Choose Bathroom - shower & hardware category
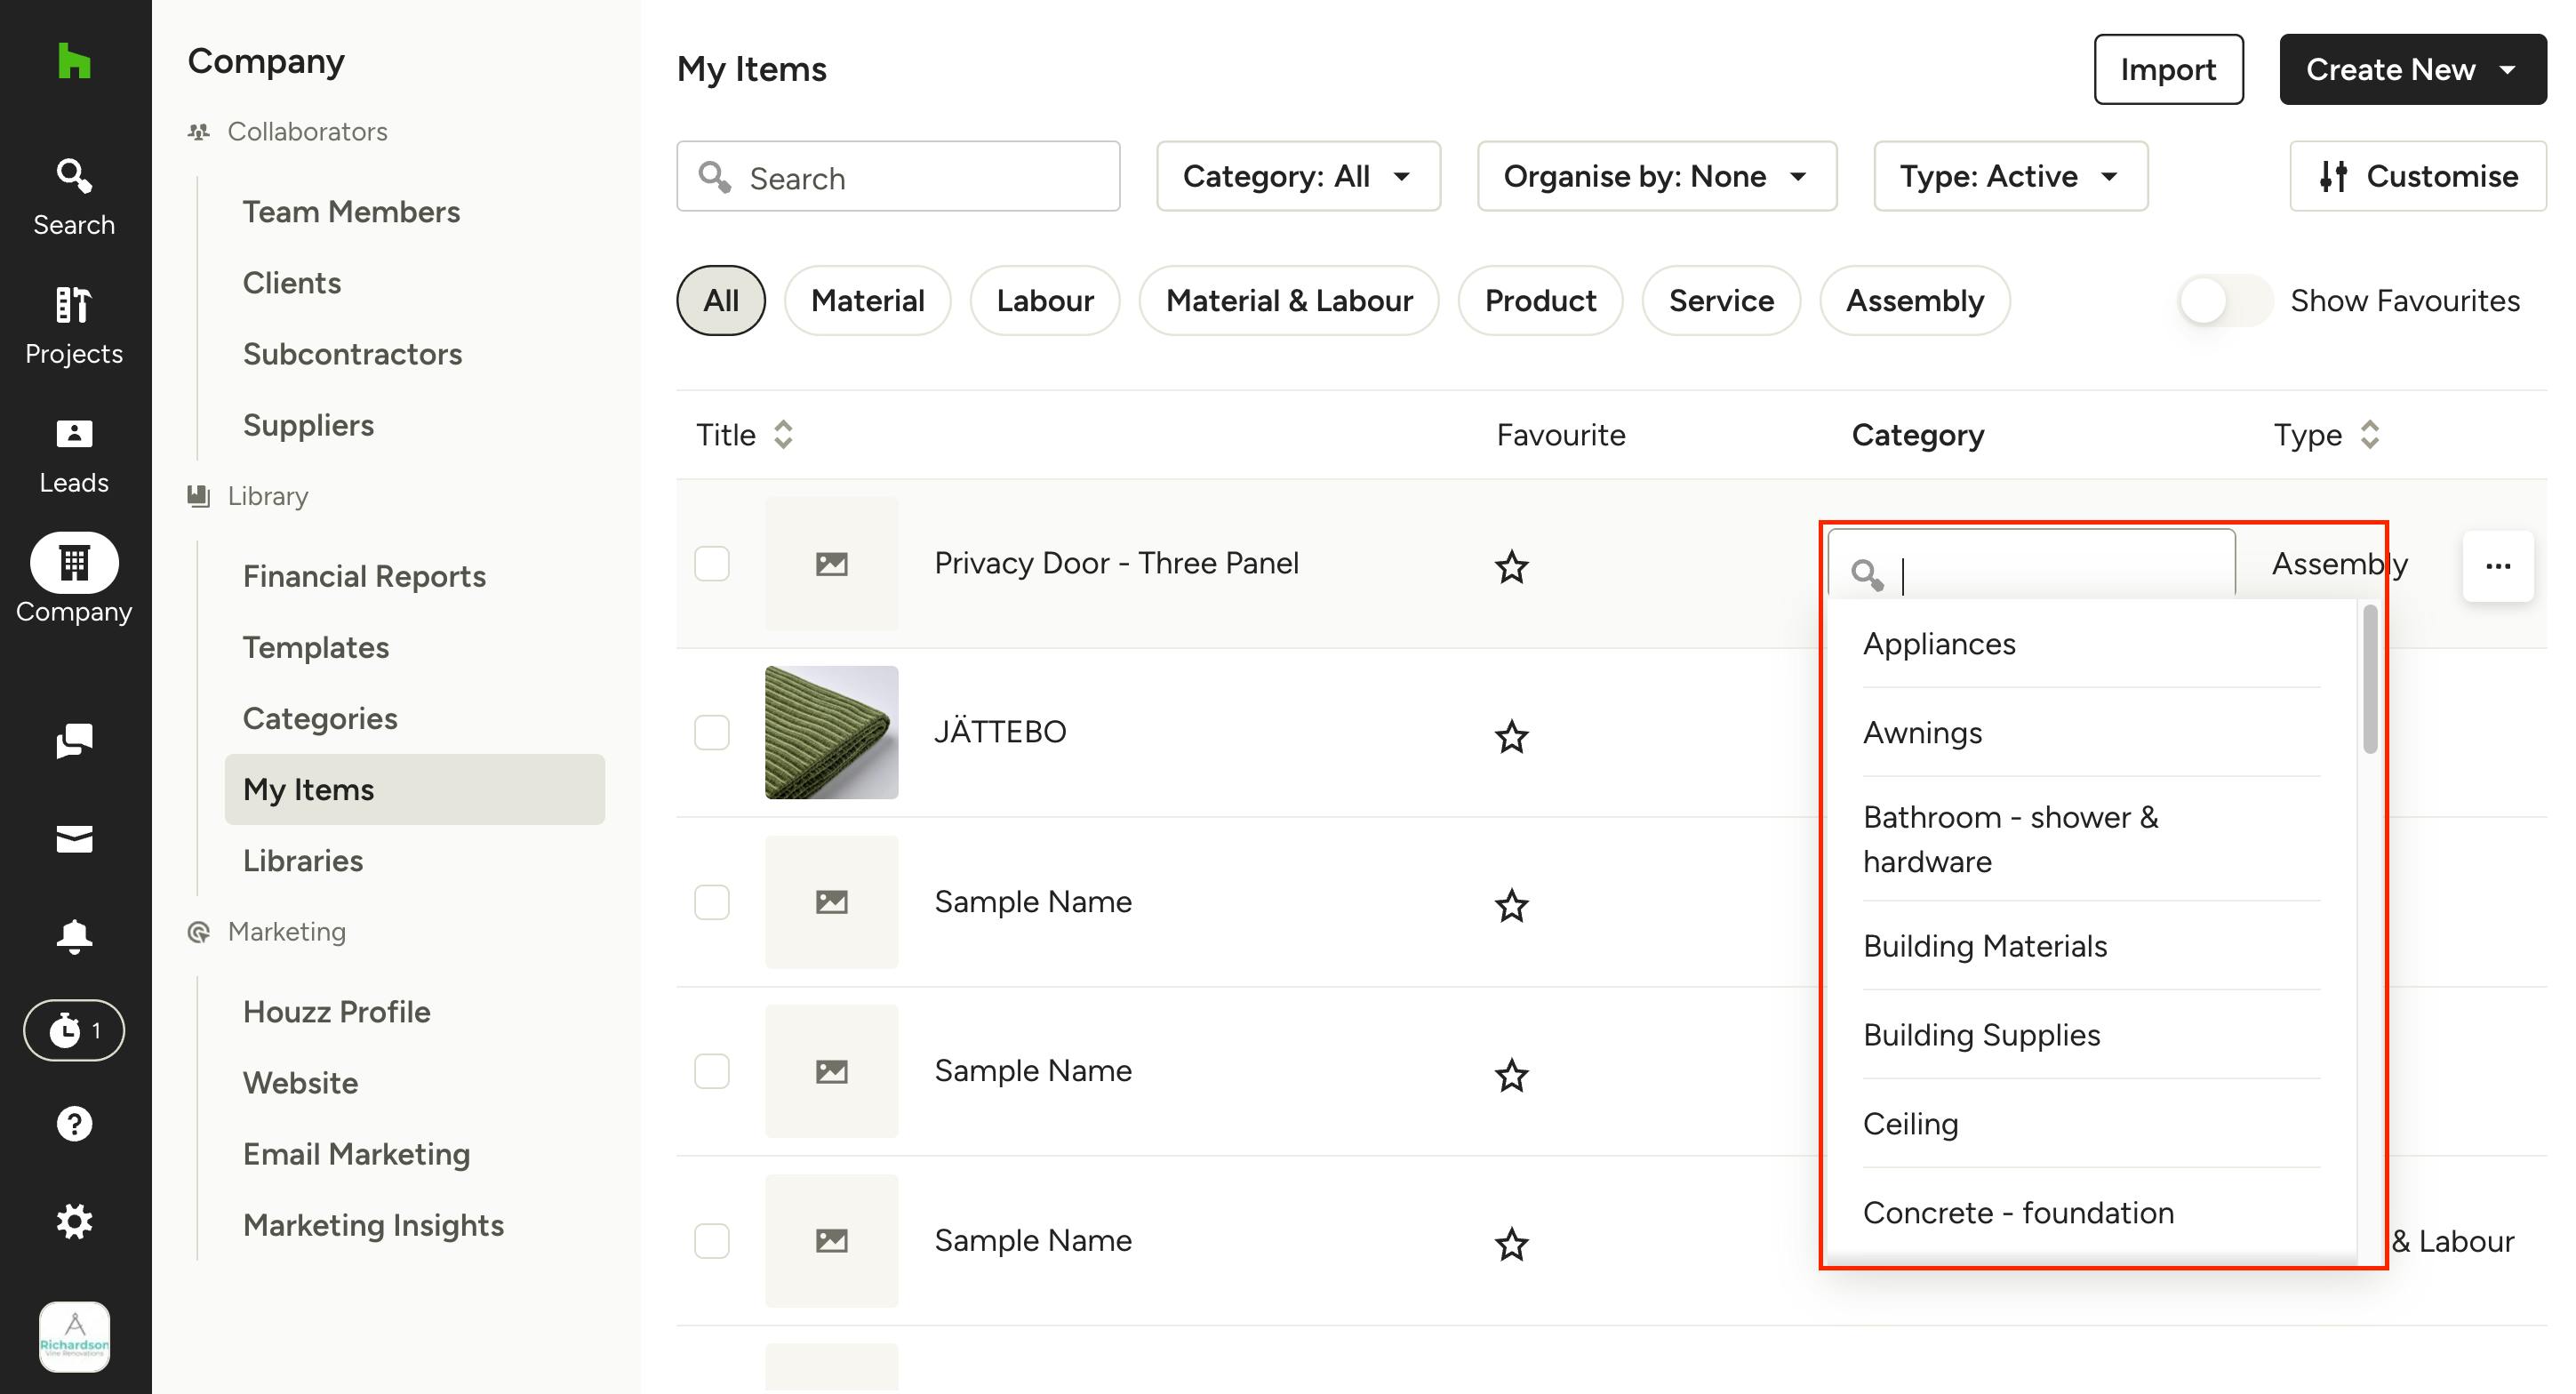 click(x=2090, y=840)
